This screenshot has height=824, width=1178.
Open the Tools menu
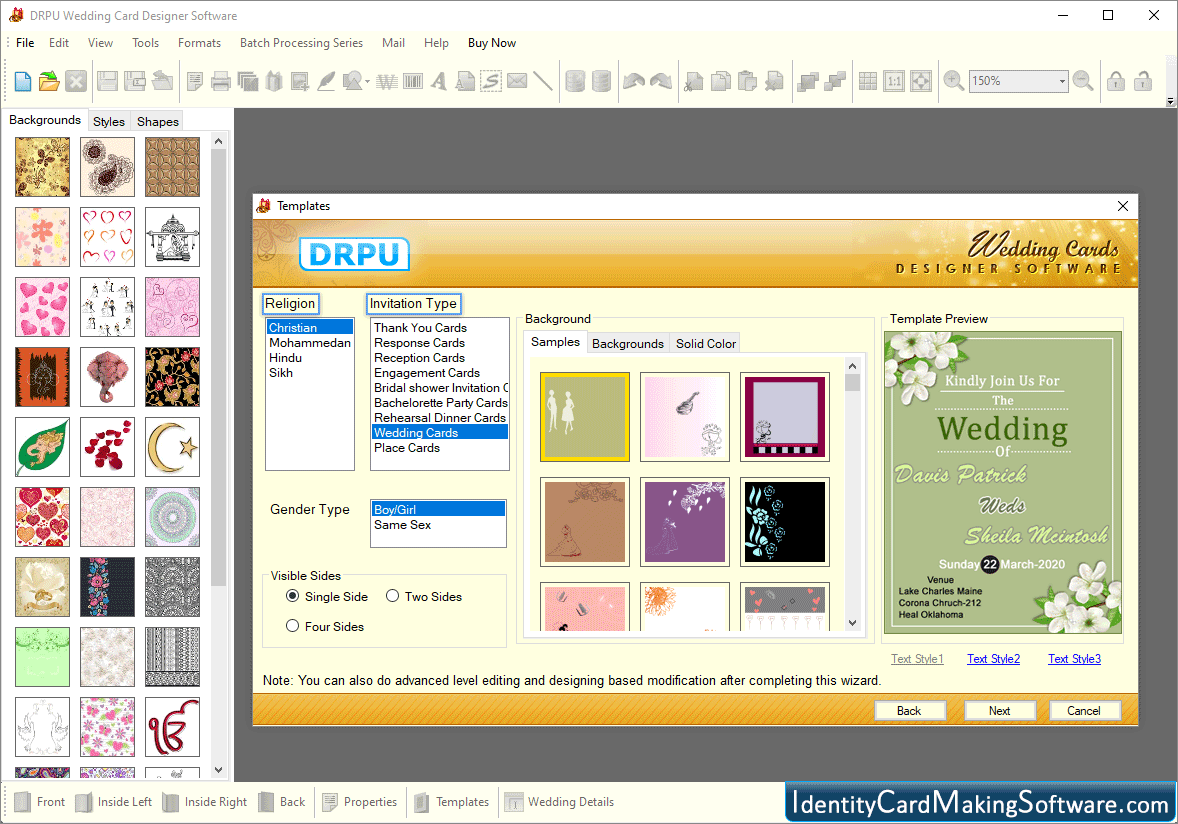click(x=145, y=43)
